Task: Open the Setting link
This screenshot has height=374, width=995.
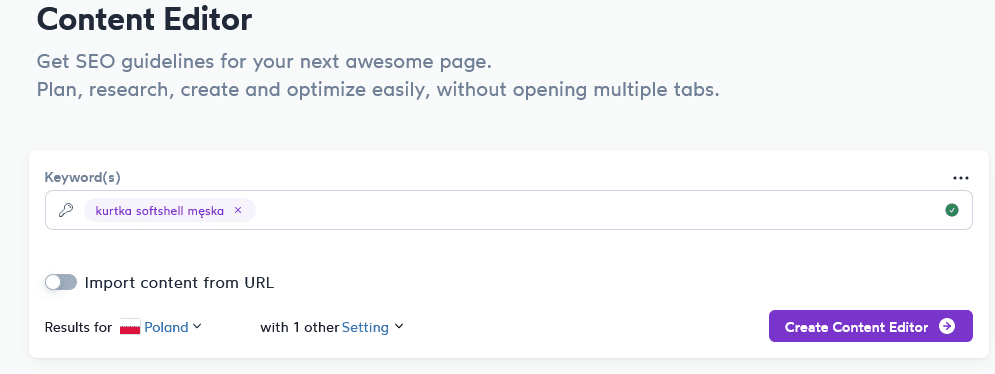Action: [x=365, y=328]
